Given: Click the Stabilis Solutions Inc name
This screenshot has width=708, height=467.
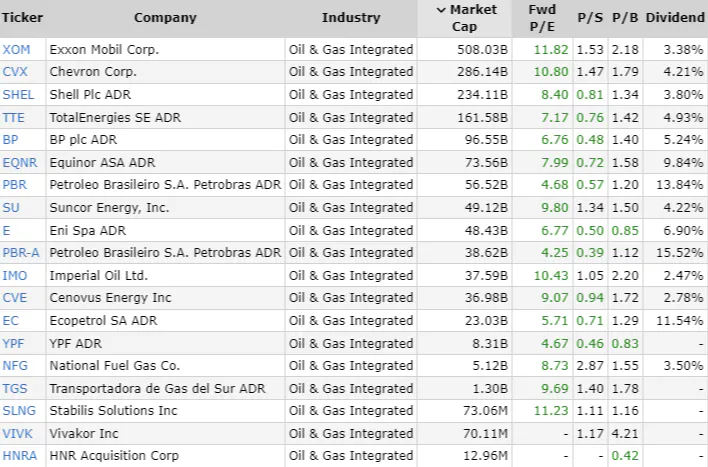Looking at the screenshot, I should point(113,411).
